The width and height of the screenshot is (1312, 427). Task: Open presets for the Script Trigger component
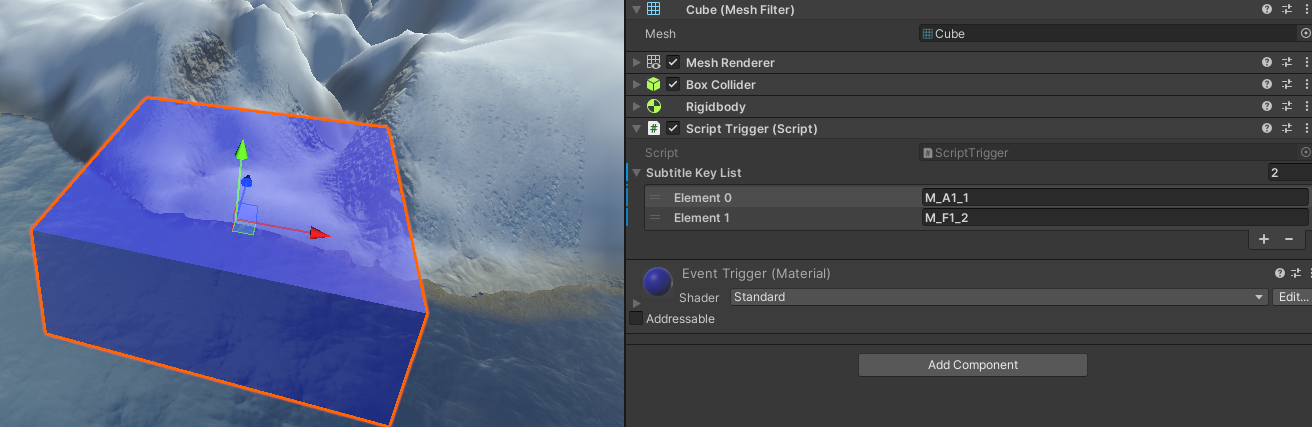point(1287,128)
